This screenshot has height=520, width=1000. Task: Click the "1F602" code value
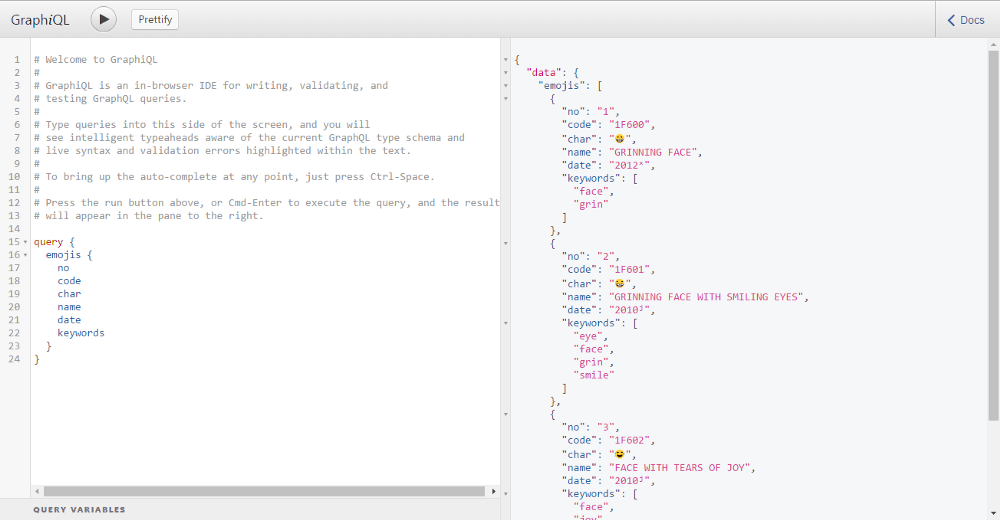click(x=631, y=440)
